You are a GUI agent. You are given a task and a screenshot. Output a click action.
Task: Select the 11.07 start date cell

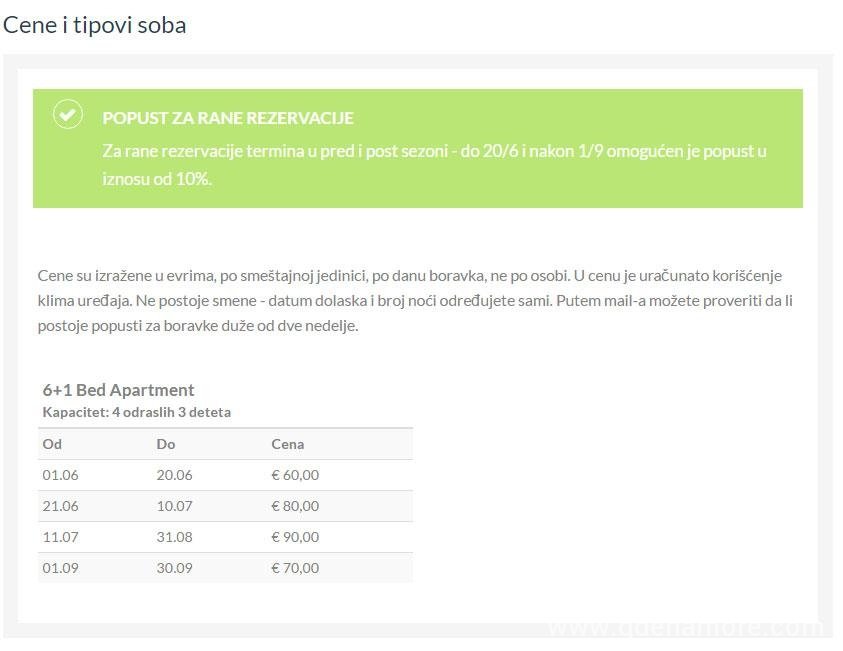60,537
